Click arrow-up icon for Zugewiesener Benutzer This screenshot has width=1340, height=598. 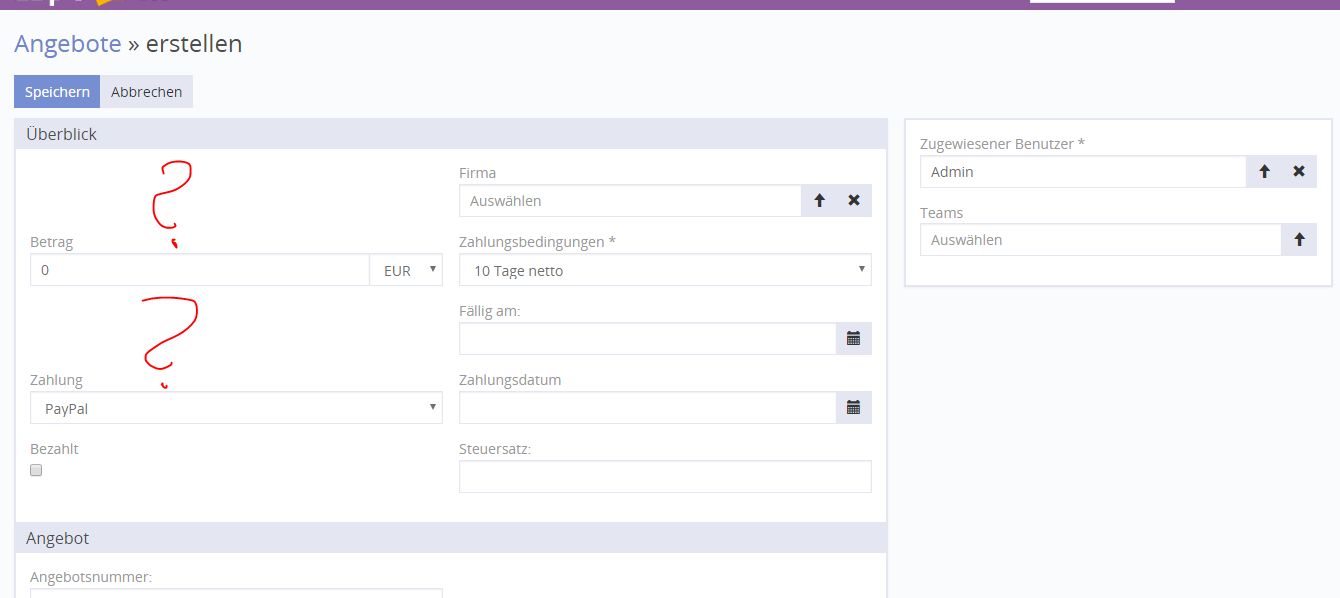tap(1264, 172)
